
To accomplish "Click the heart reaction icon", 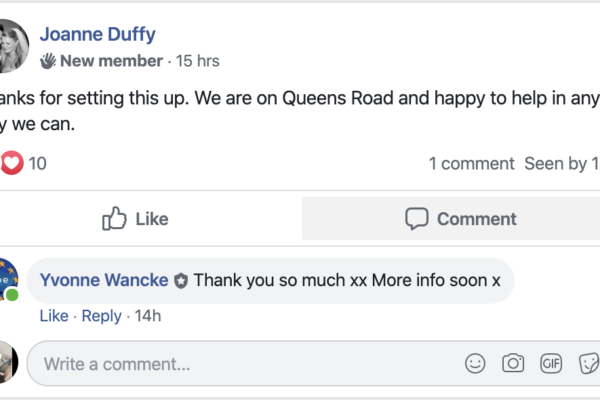I will tap(11, 163).
